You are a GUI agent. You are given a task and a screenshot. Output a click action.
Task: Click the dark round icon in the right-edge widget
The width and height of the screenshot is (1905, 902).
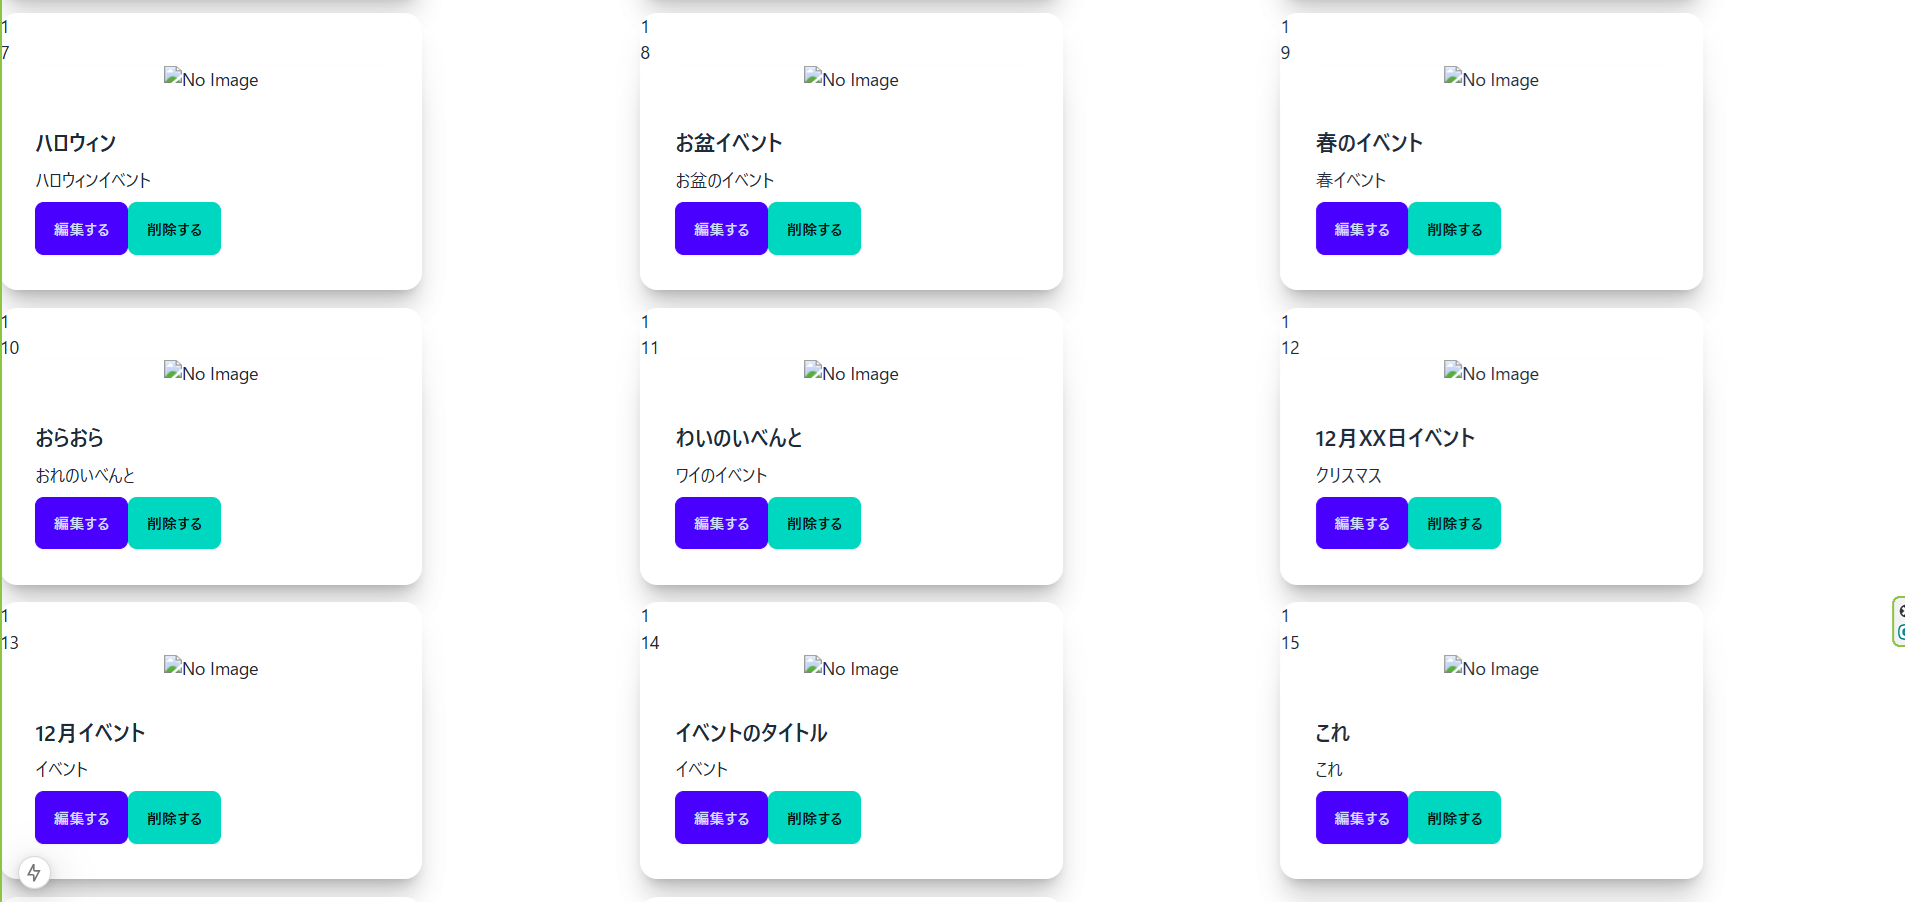[x=1903, y=611]
